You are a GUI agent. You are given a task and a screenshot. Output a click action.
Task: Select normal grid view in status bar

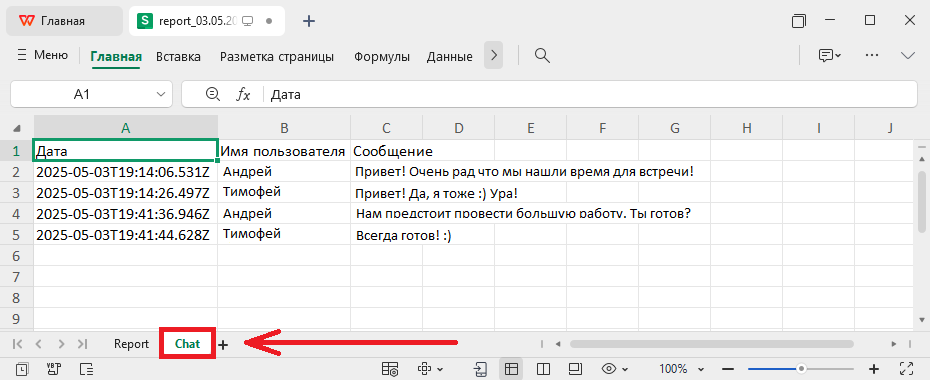coord(511,369)
